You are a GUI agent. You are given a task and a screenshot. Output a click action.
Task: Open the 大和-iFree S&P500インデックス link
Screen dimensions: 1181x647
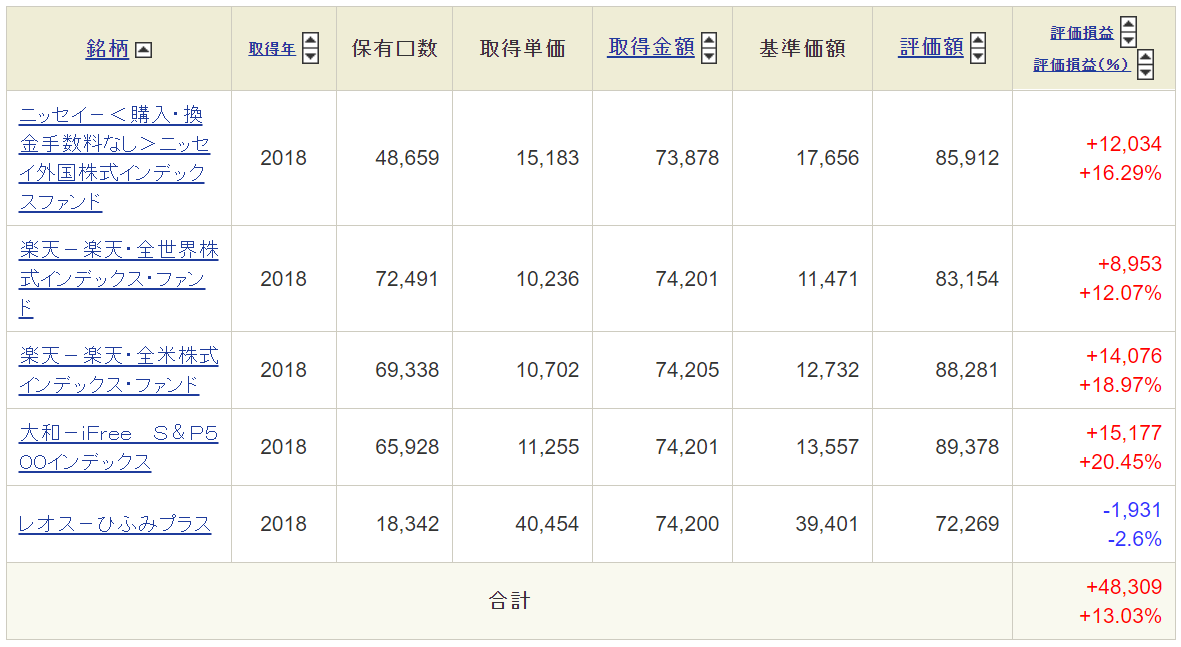118,447
